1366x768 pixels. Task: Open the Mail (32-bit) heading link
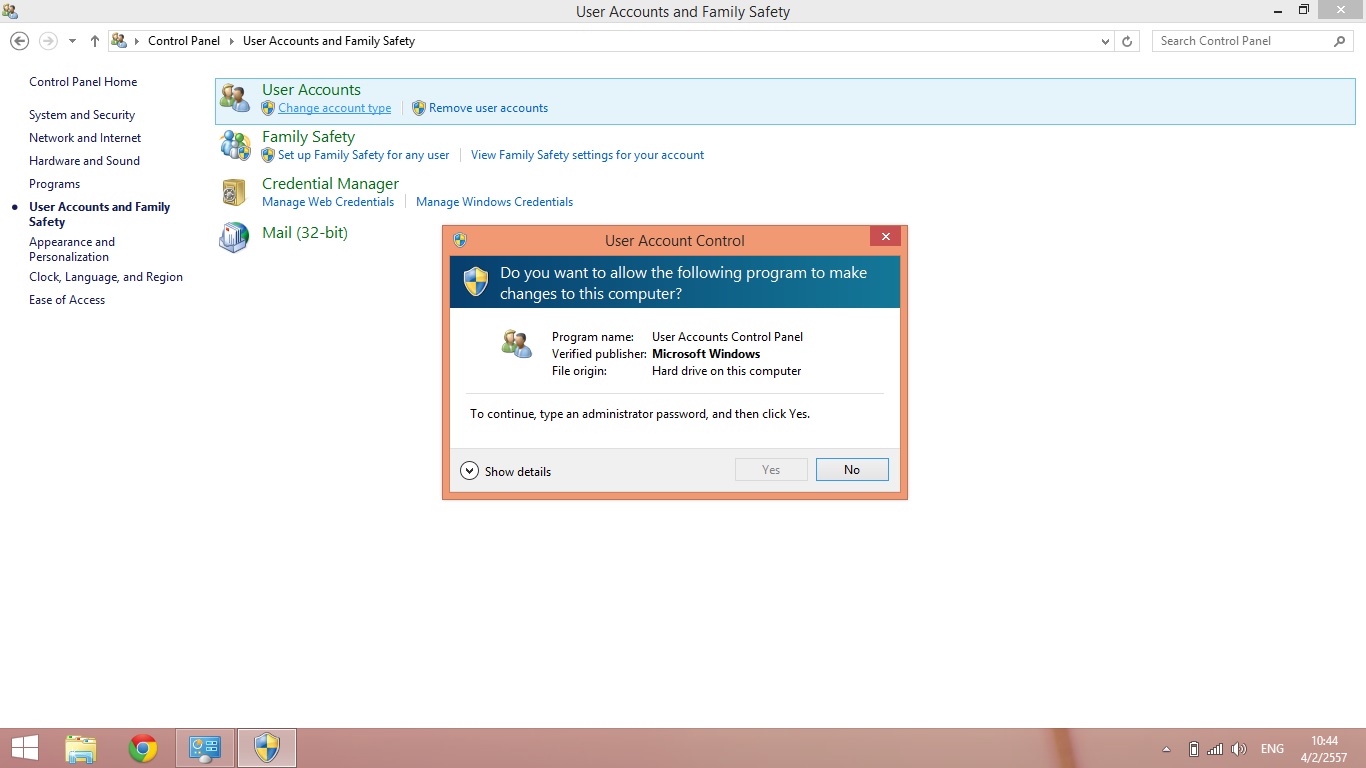[x=305, y=233]
